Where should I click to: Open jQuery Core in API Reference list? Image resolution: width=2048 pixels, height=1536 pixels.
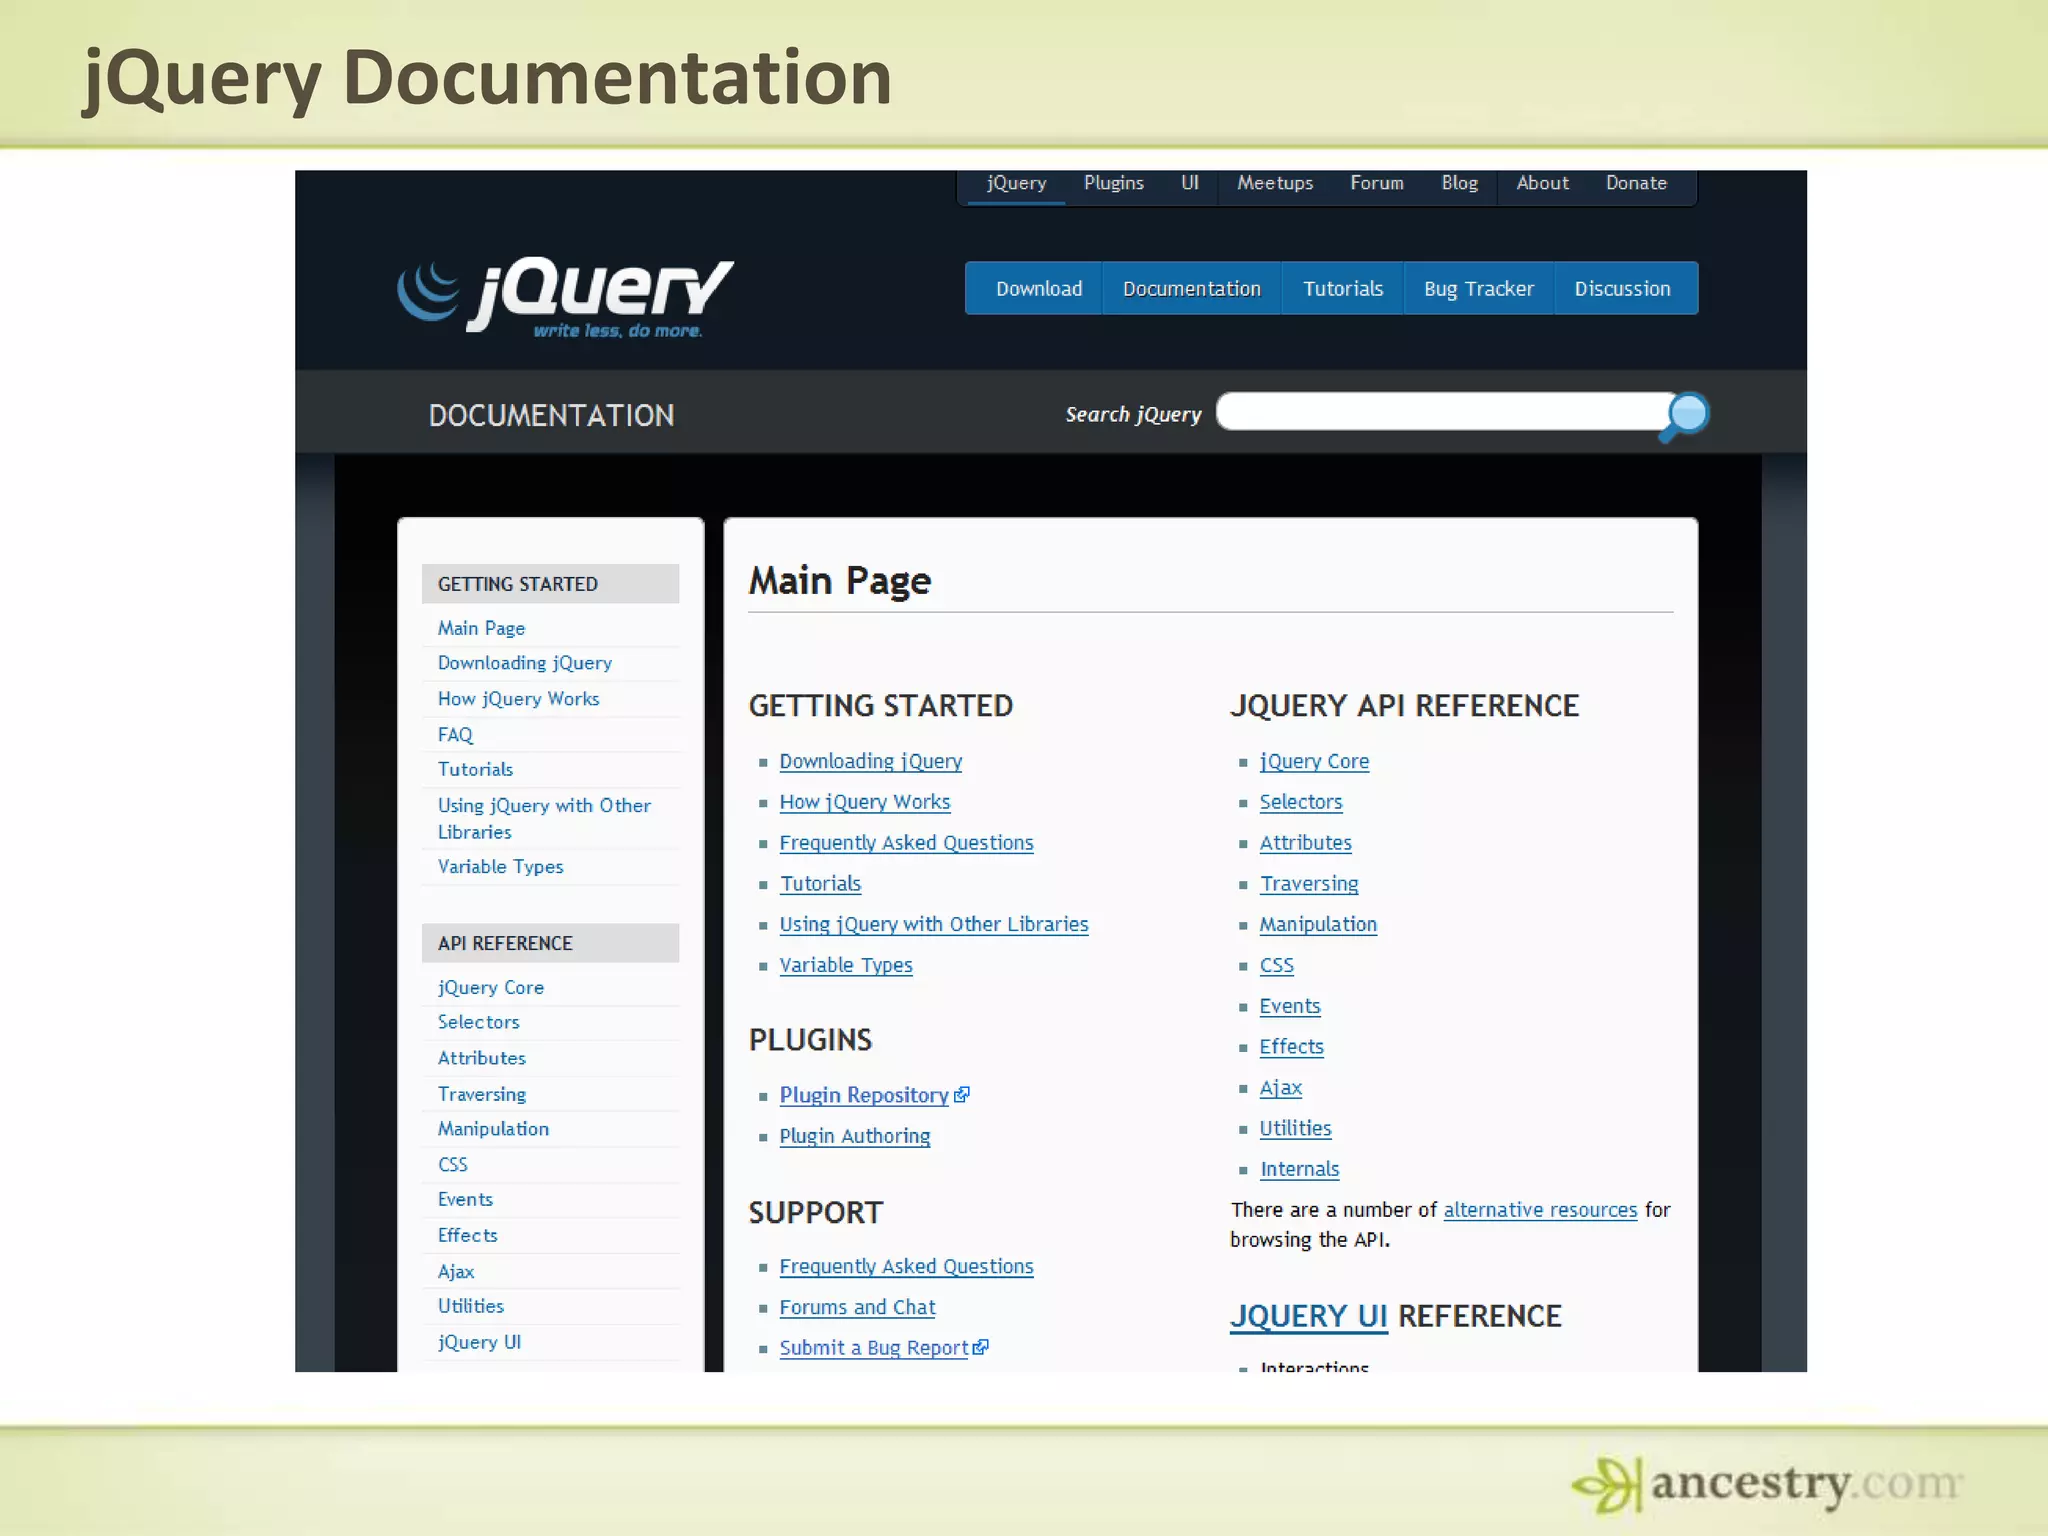1314,762
